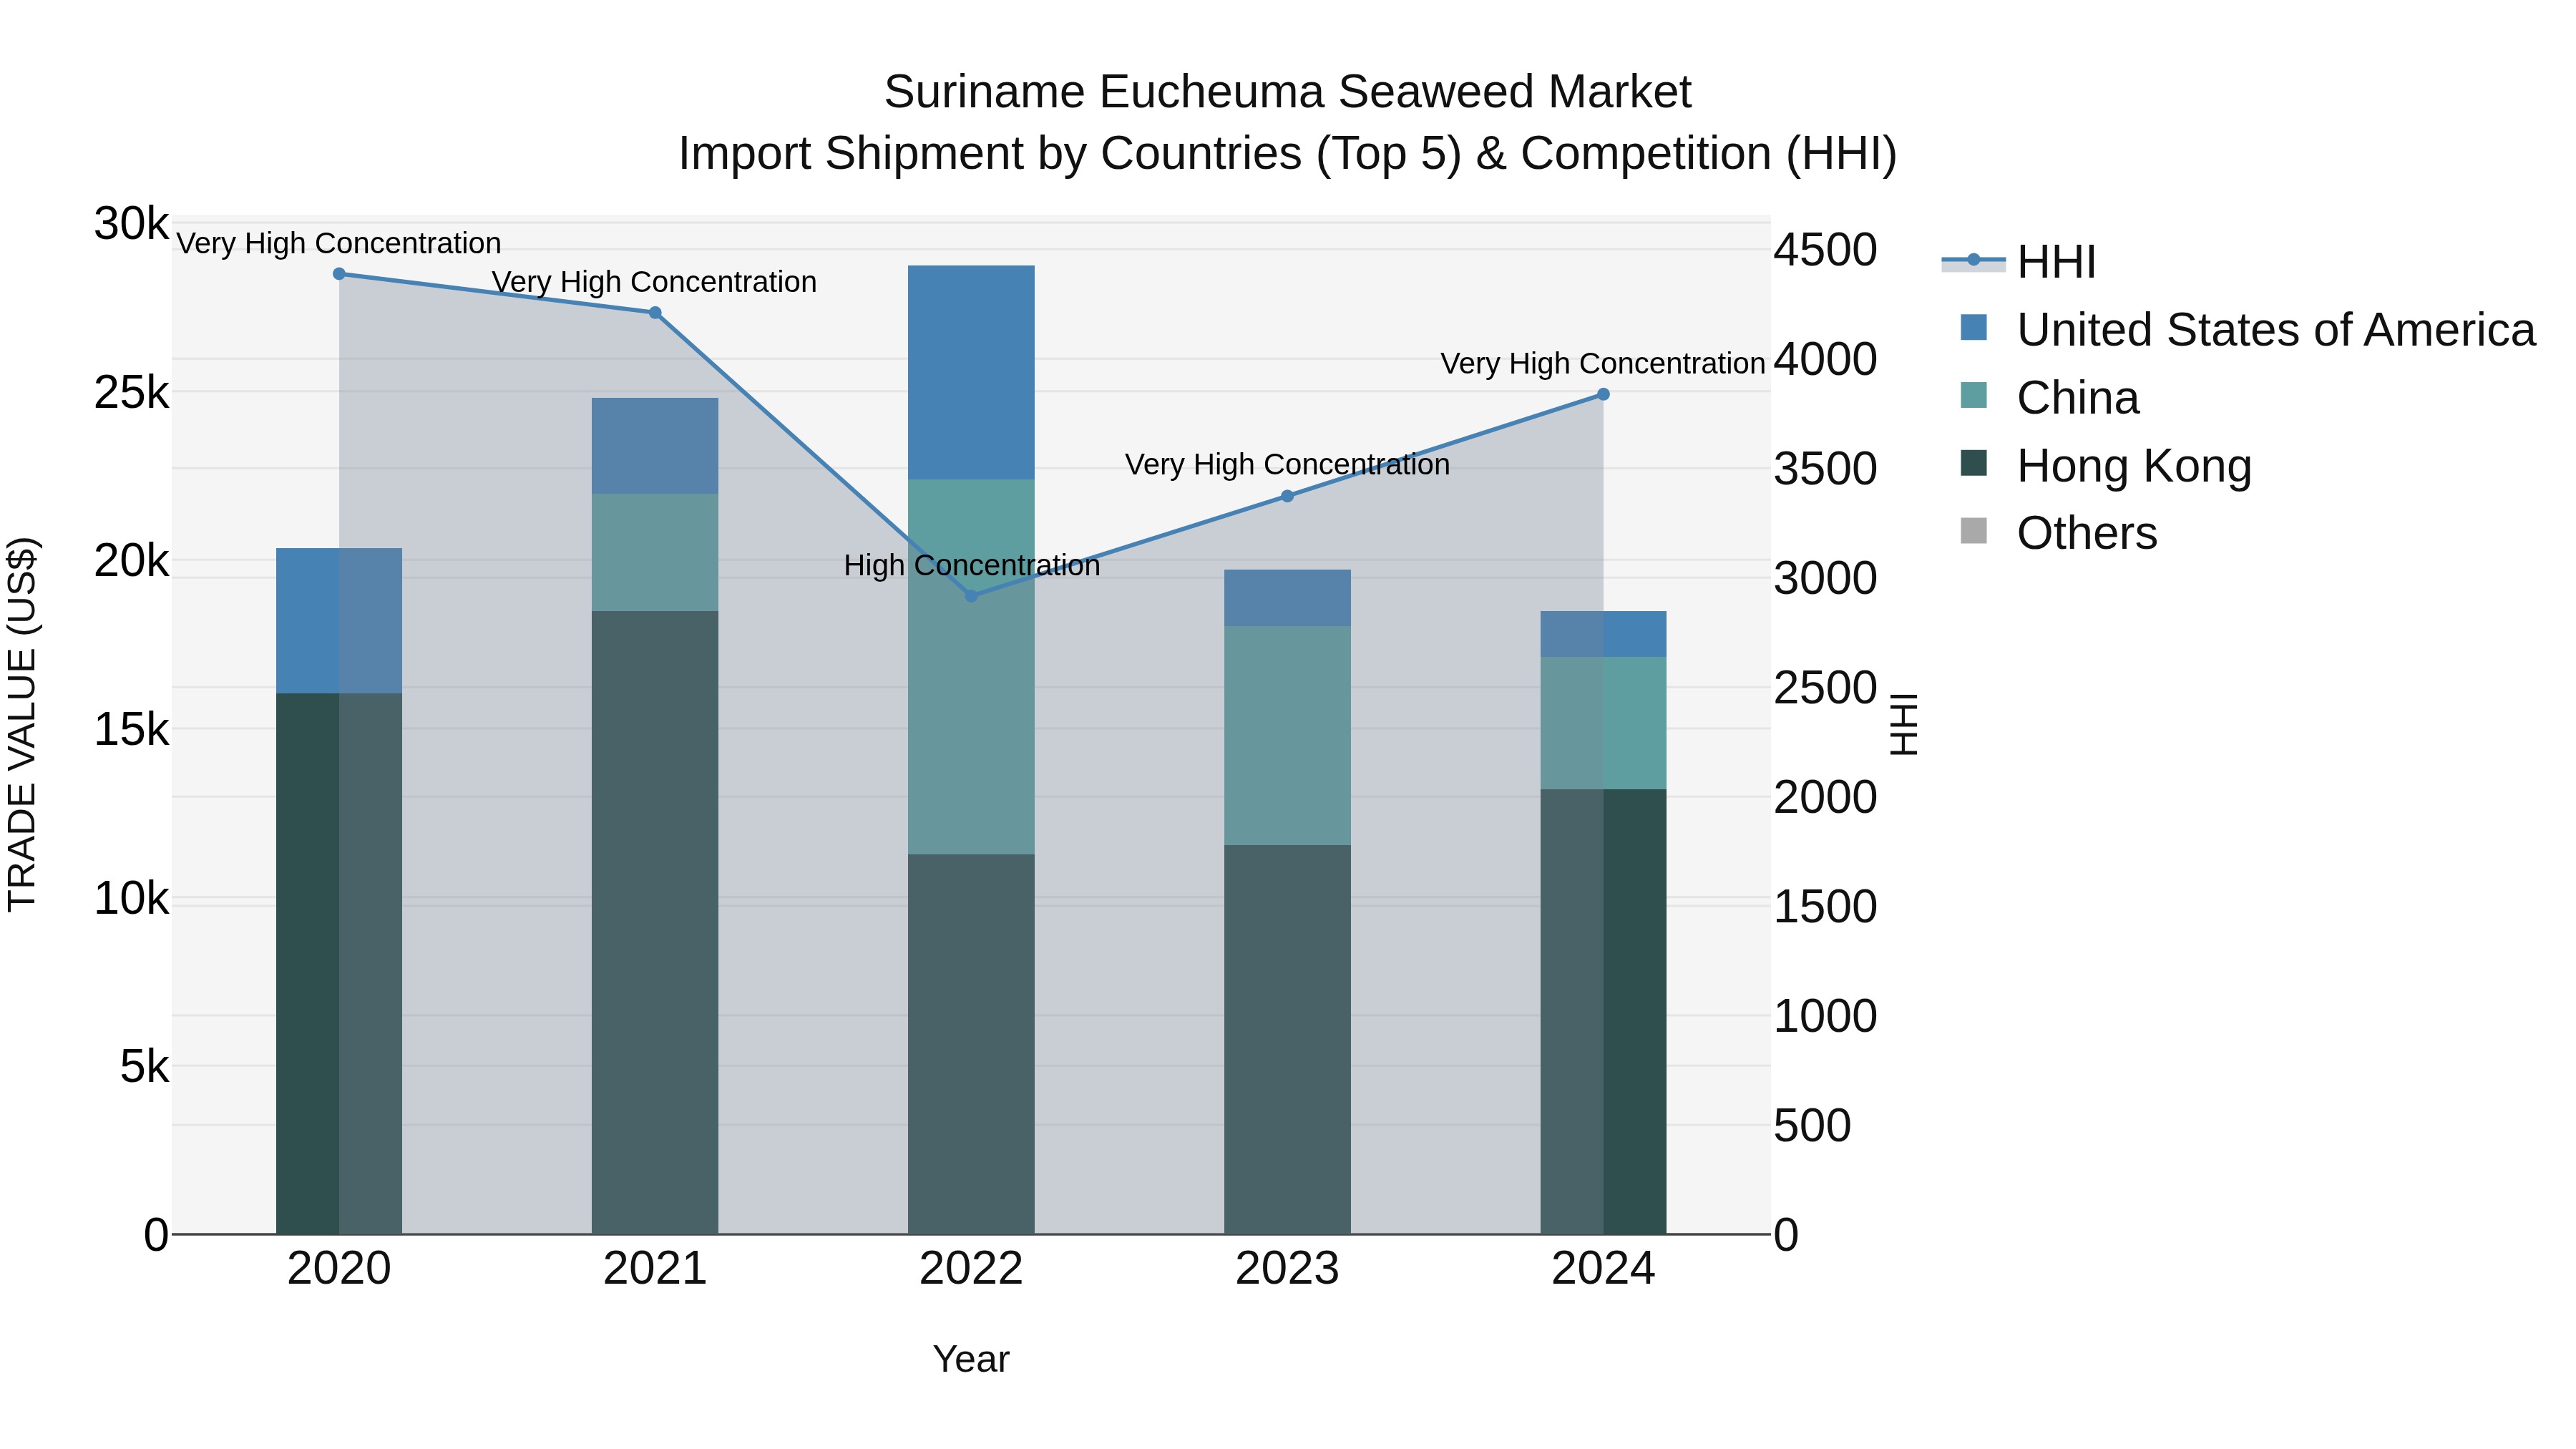Click the 2023 China bar segment

1288,736
